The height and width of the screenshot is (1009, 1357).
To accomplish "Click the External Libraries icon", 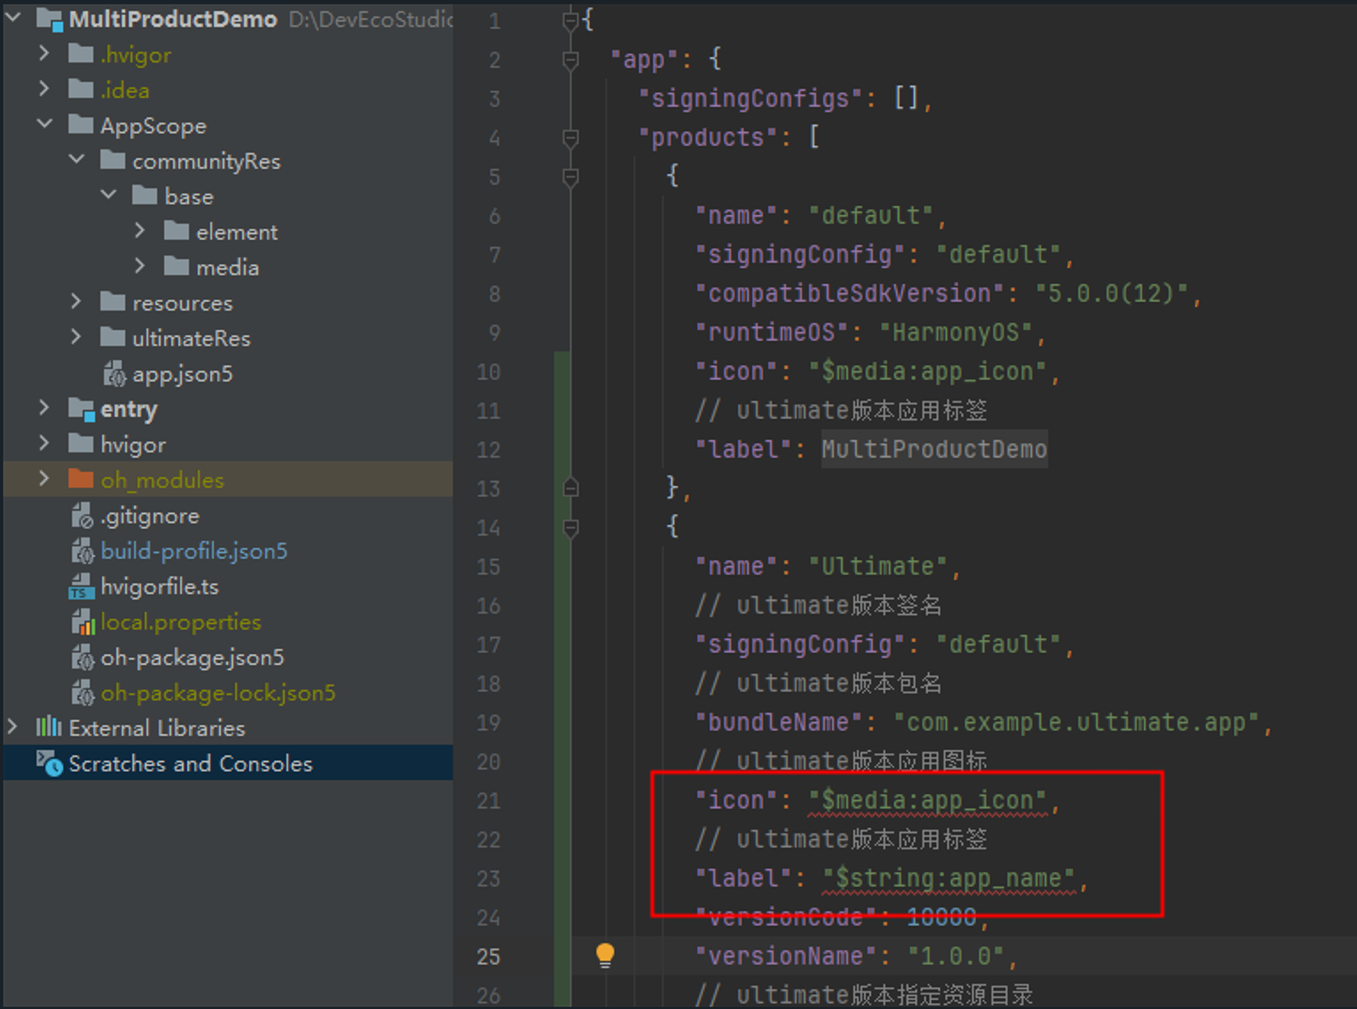I will pos(49,727).
